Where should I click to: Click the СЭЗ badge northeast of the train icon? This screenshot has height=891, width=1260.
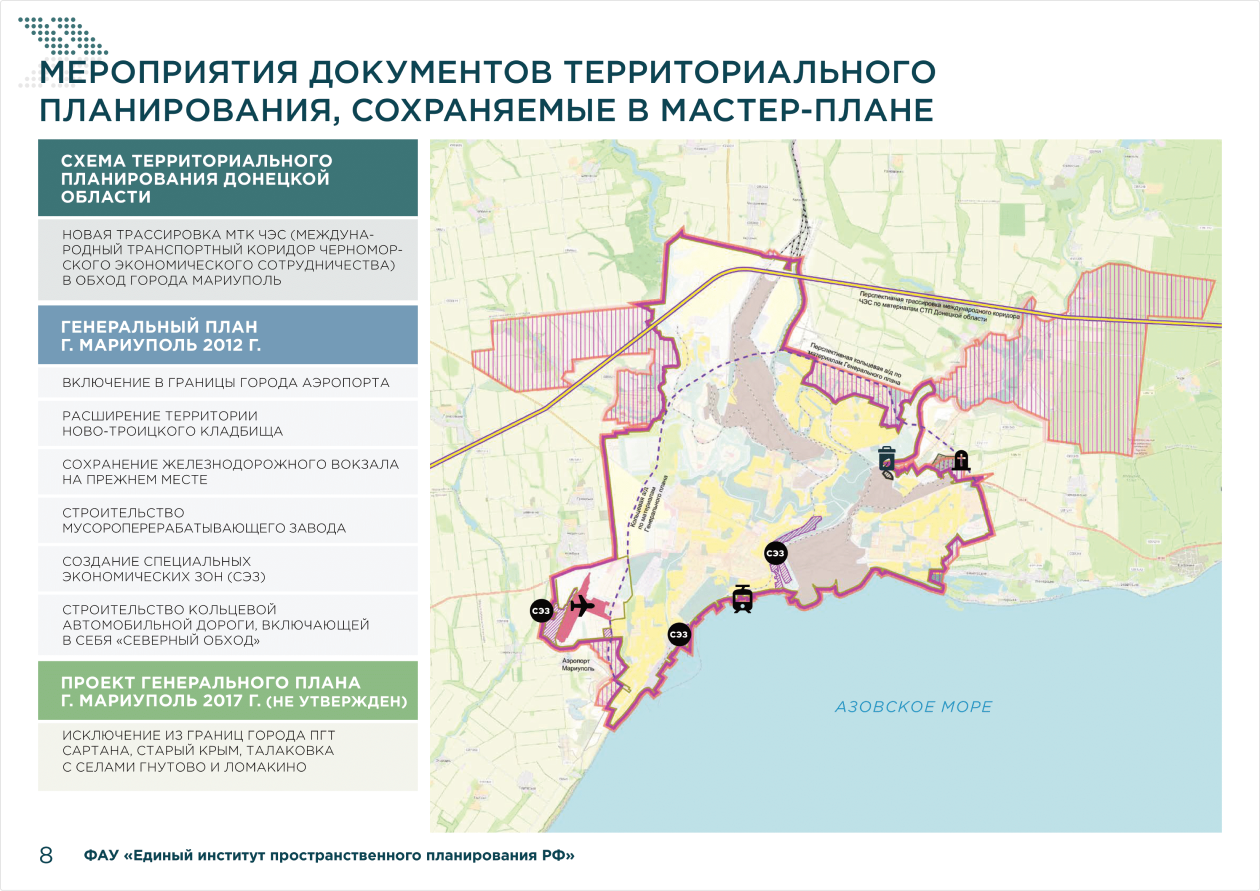click(775, 552)
